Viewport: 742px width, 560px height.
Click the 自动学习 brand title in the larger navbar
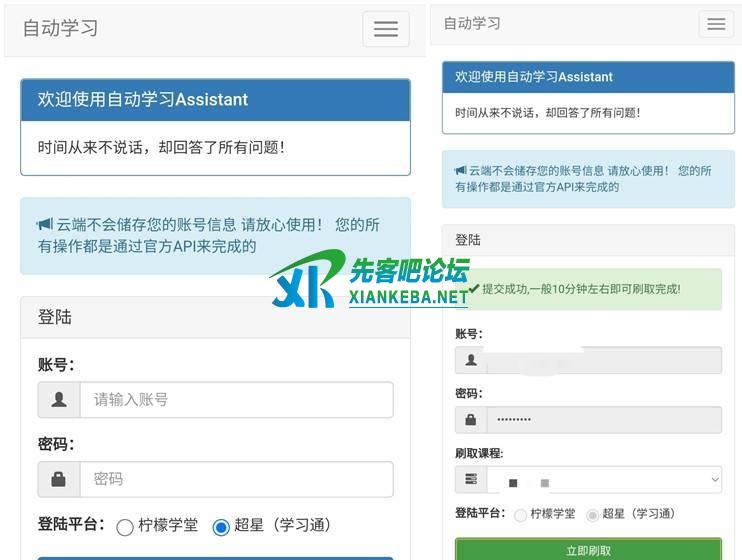(61, 28)
